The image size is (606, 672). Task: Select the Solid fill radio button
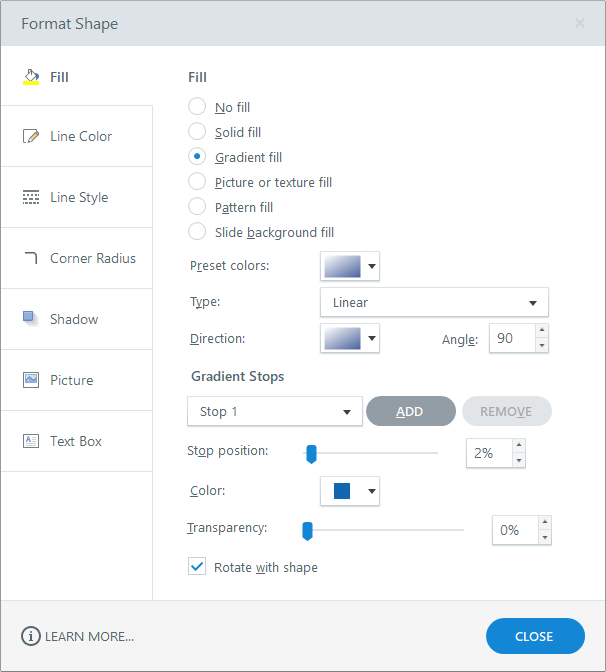pos(197,132)
